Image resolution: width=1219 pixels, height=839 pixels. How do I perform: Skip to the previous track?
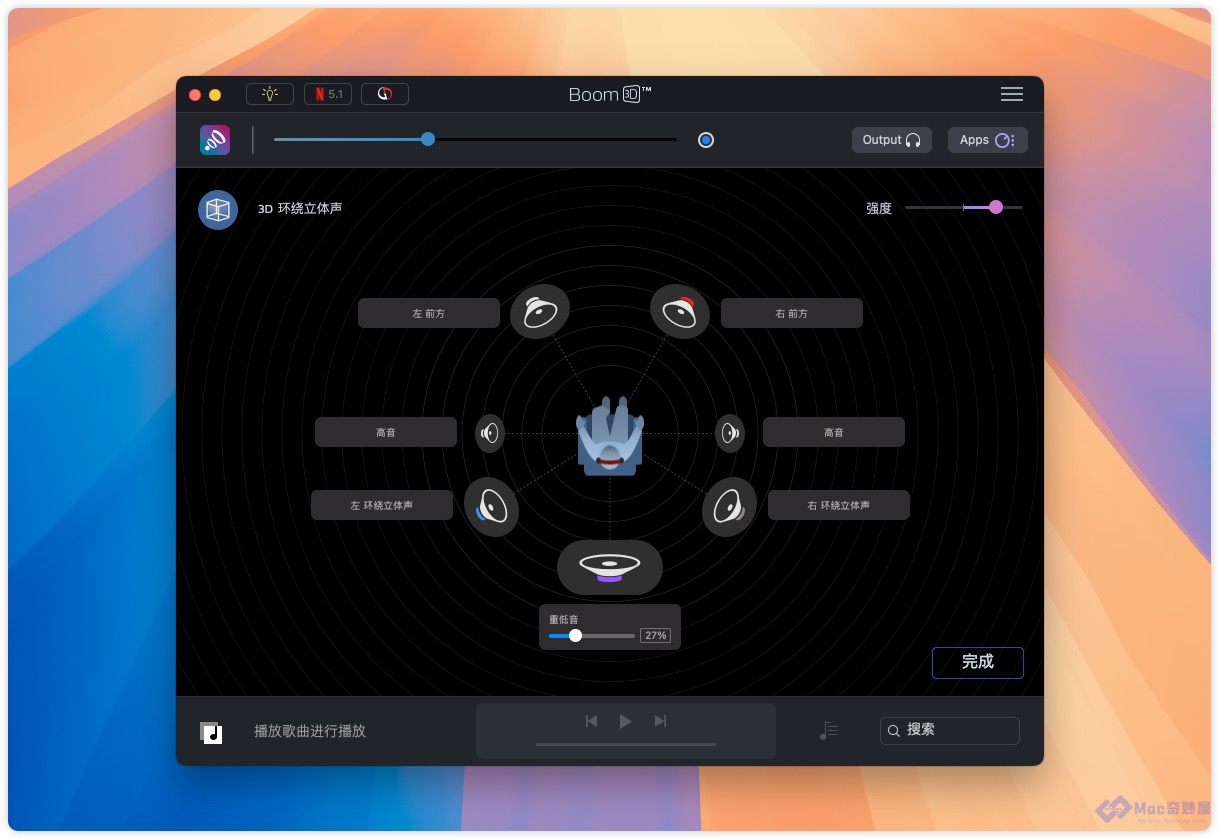click(592, 721)
